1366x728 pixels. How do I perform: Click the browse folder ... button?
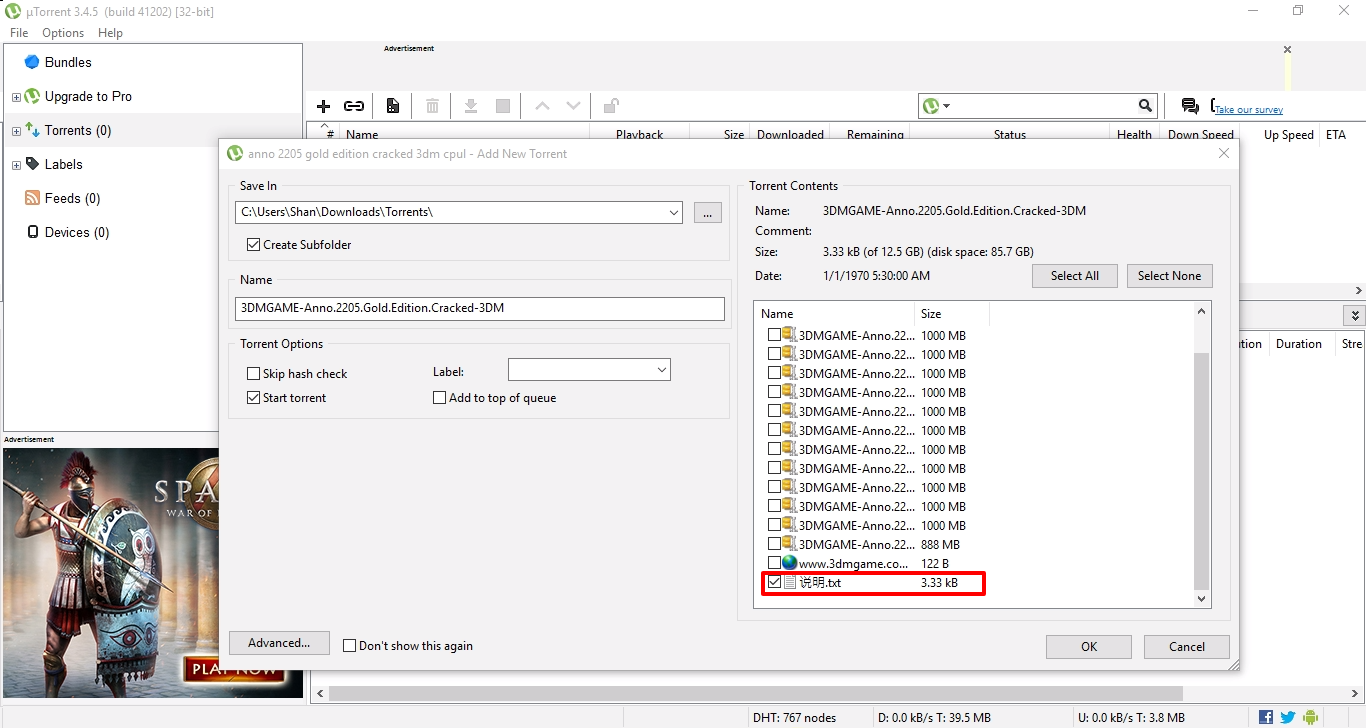coord(707,212)
